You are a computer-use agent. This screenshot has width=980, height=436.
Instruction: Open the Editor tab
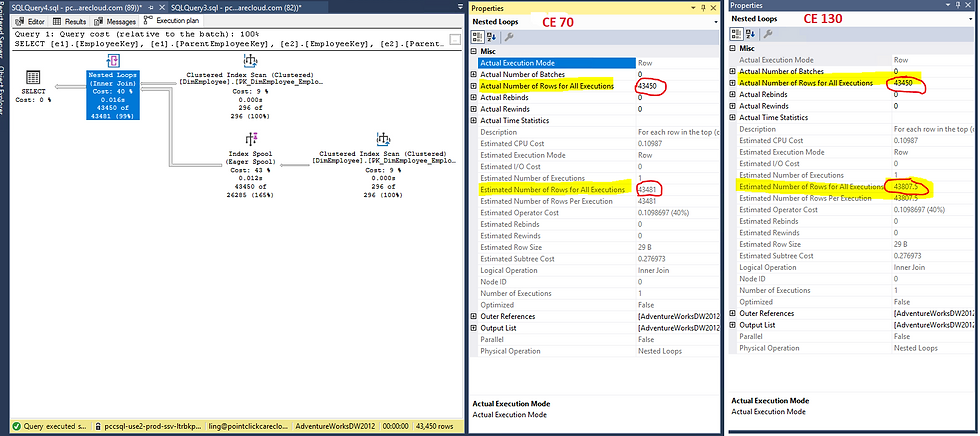(31, 21)
